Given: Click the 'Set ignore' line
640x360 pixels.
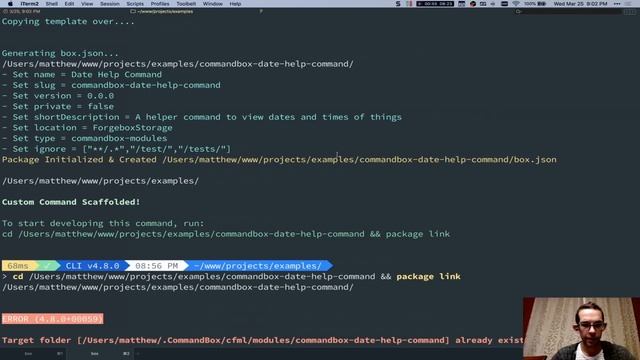Looking at the screenshot, I should coord(116,149).
